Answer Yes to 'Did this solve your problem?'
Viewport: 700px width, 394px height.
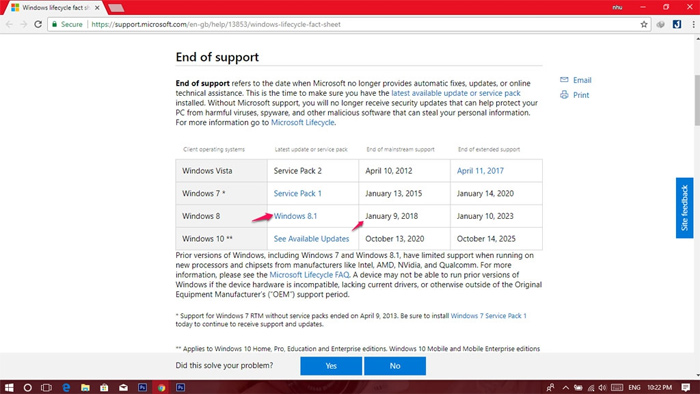pyautogui.click(x=331, y=366)
